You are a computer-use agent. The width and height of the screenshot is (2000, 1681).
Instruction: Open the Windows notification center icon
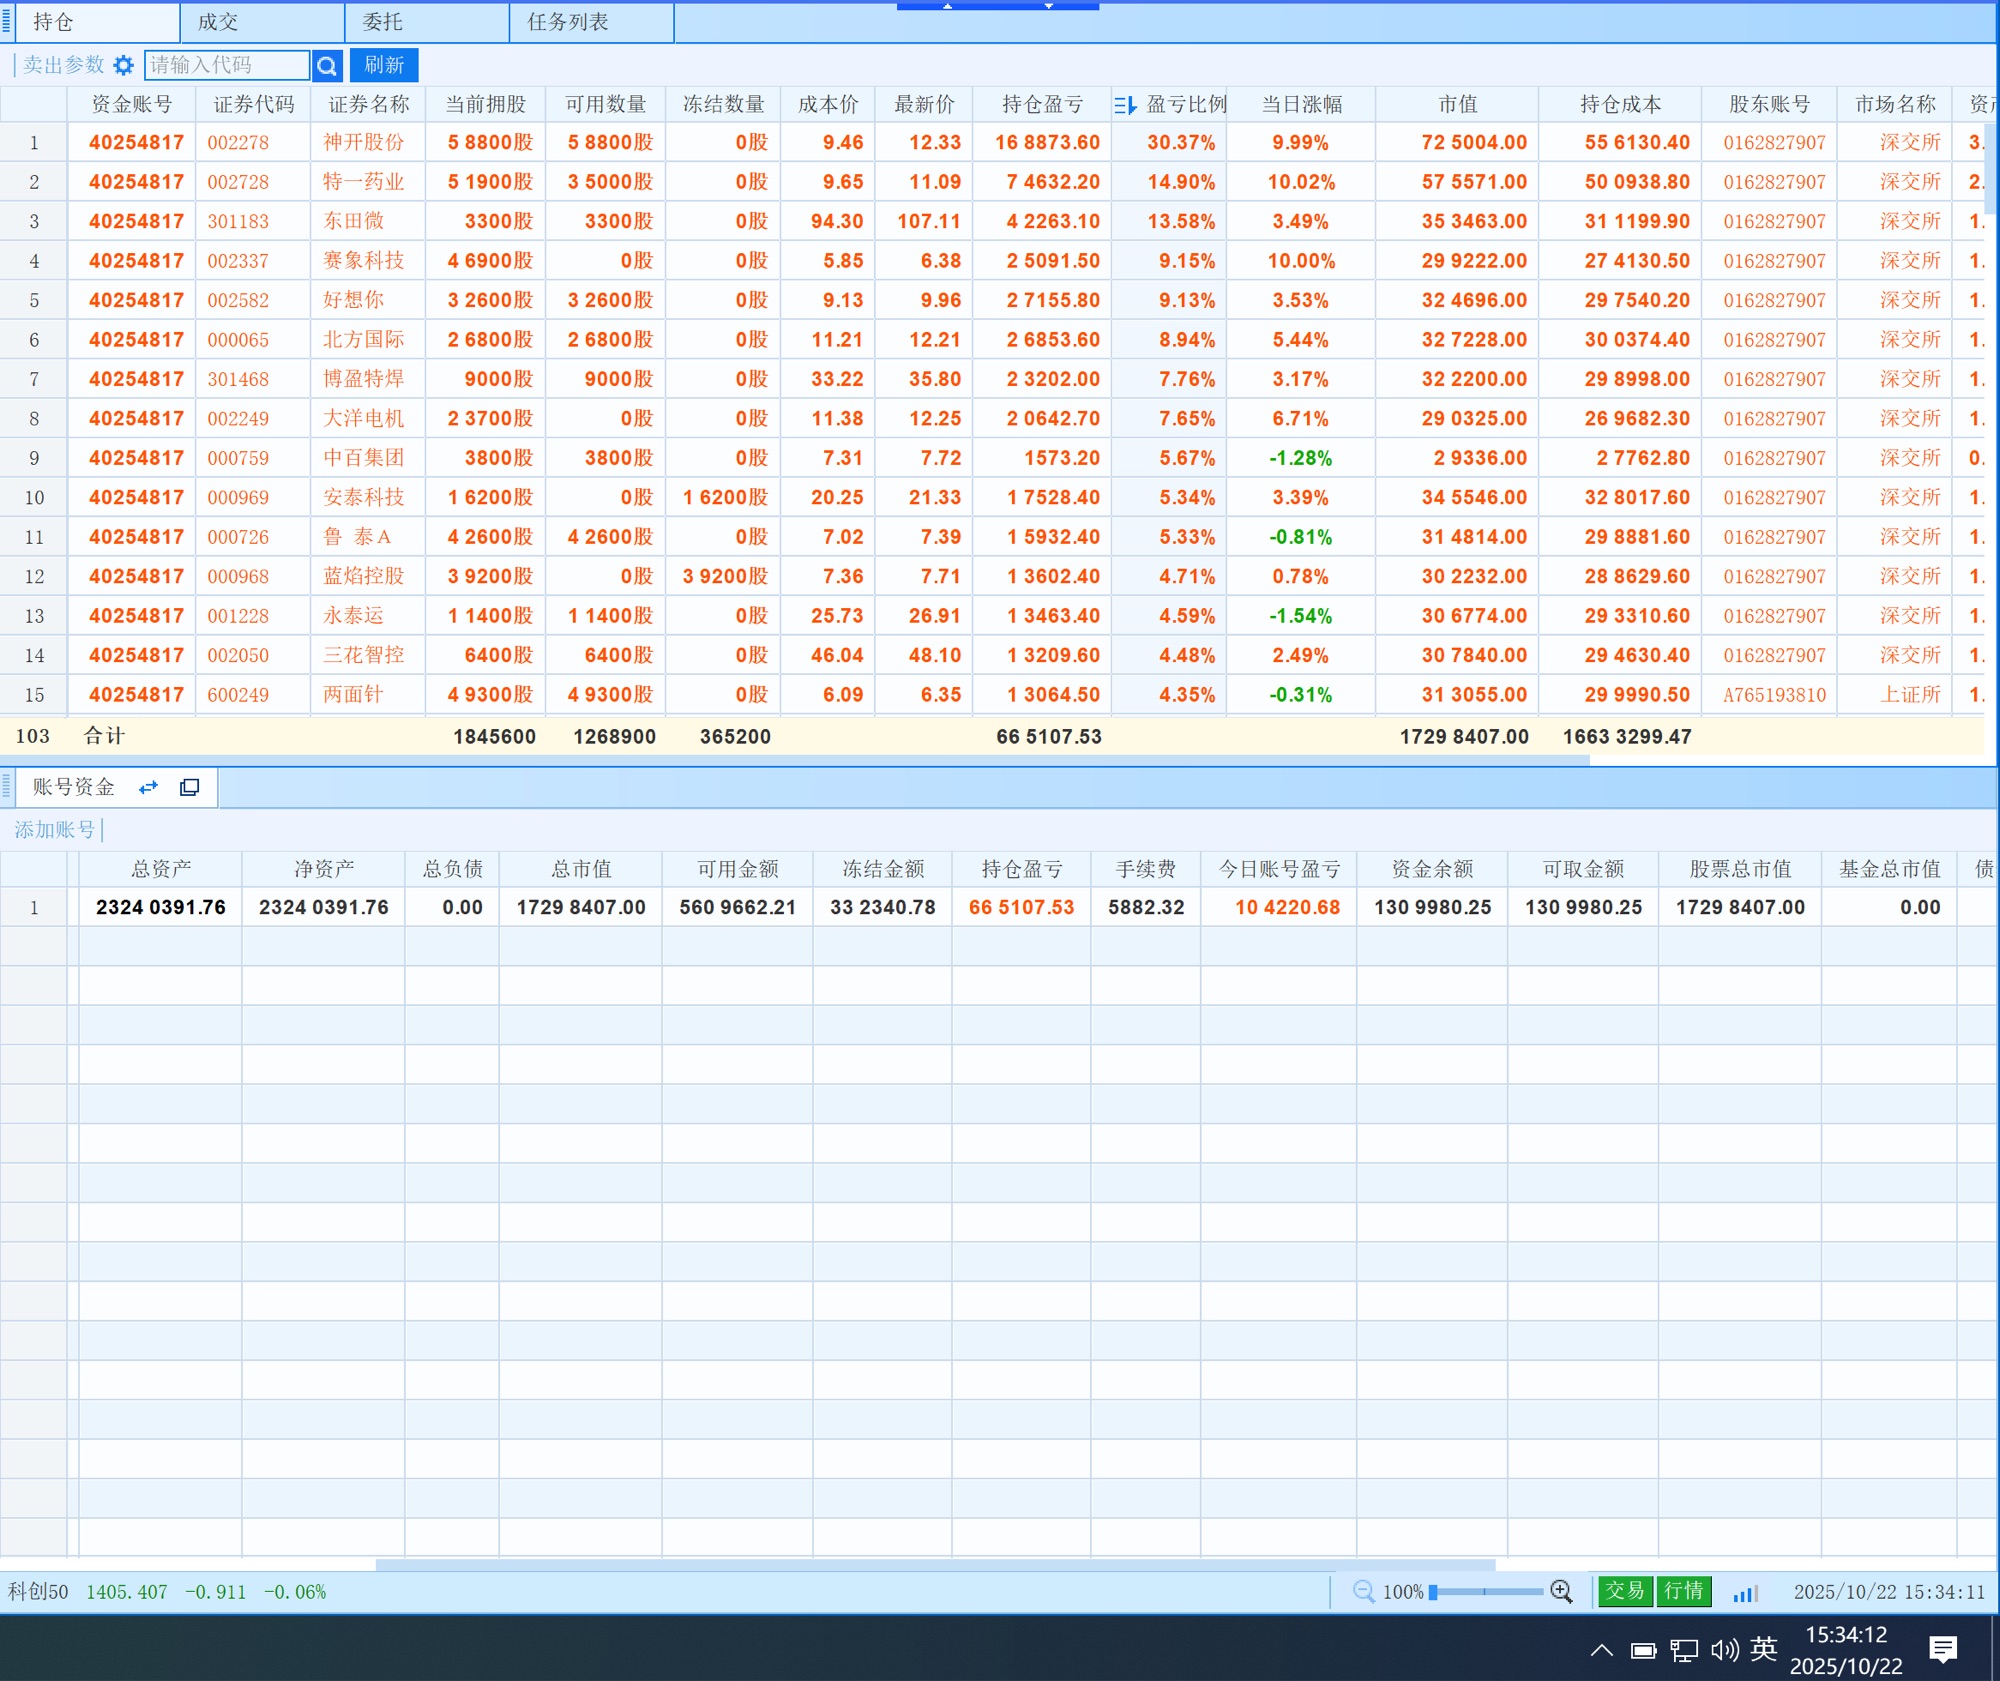[1943, 1649]
